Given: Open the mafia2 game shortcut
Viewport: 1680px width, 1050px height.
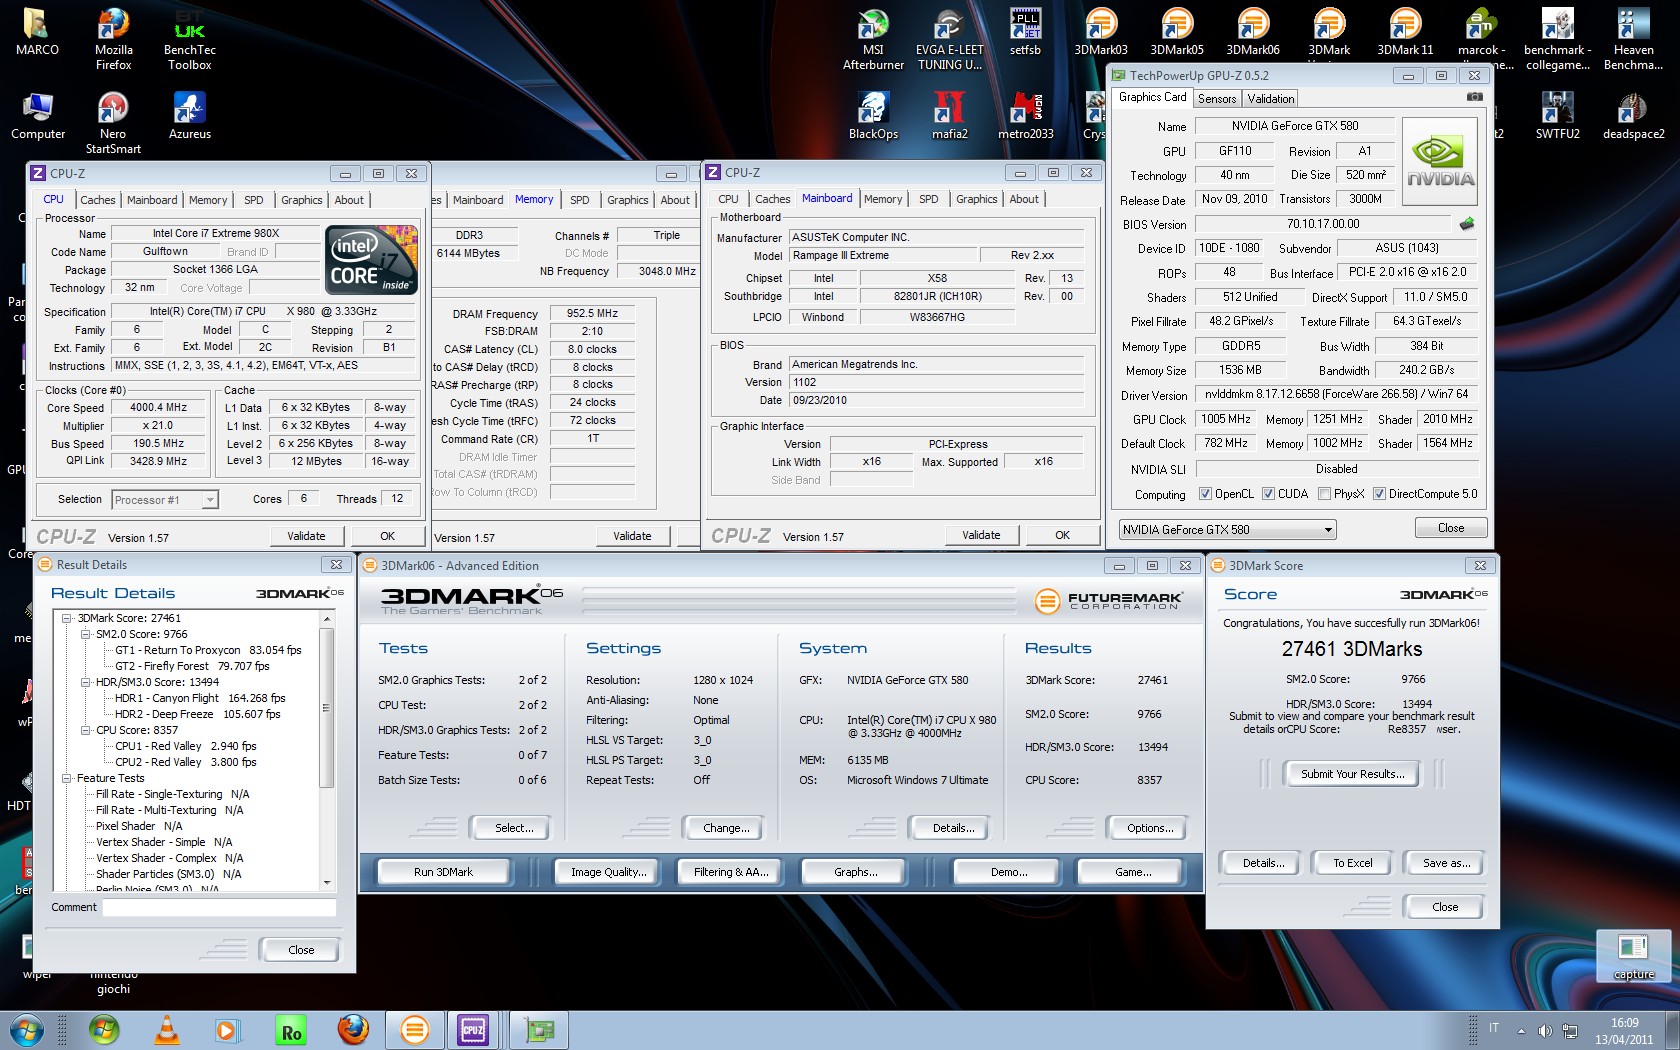Looking at the screenshot, I should pyautogui.click(x=949, y=116).
